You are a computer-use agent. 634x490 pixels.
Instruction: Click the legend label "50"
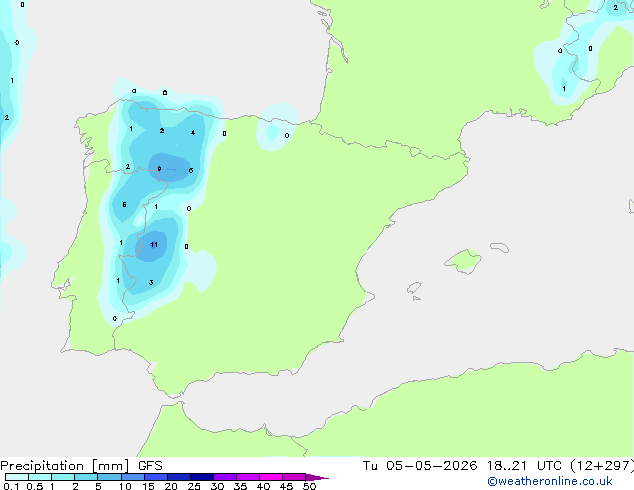coord(309,486)
